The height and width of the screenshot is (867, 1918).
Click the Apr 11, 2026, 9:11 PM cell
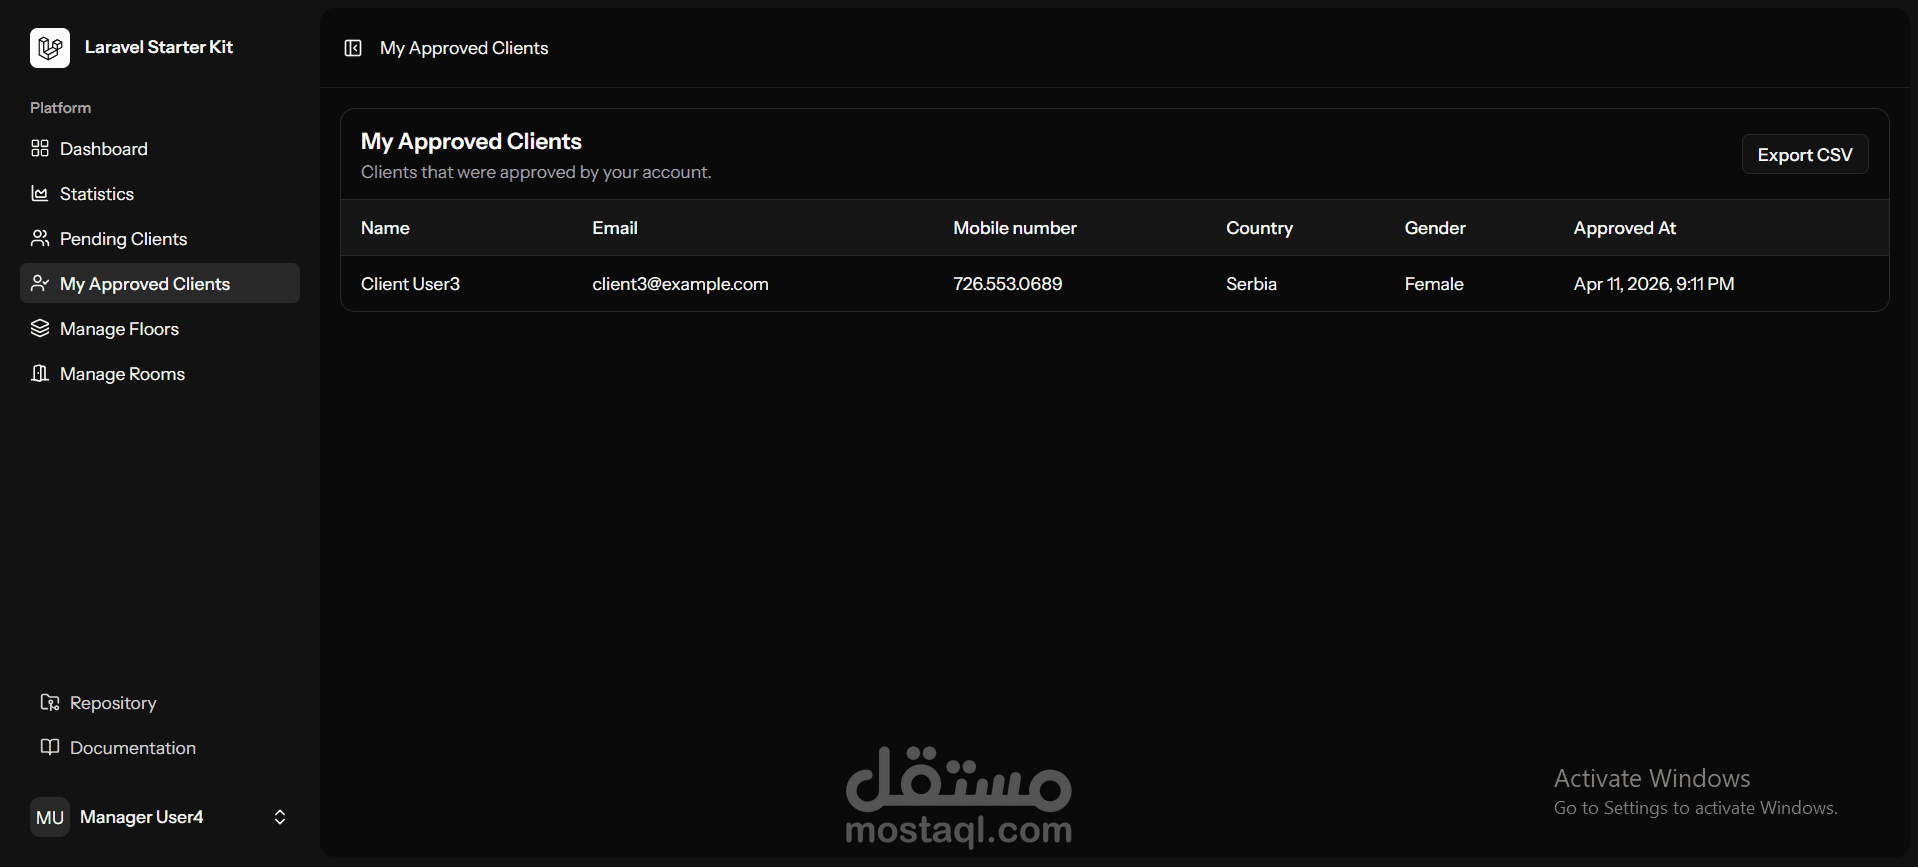click(x=1654, y=284)
